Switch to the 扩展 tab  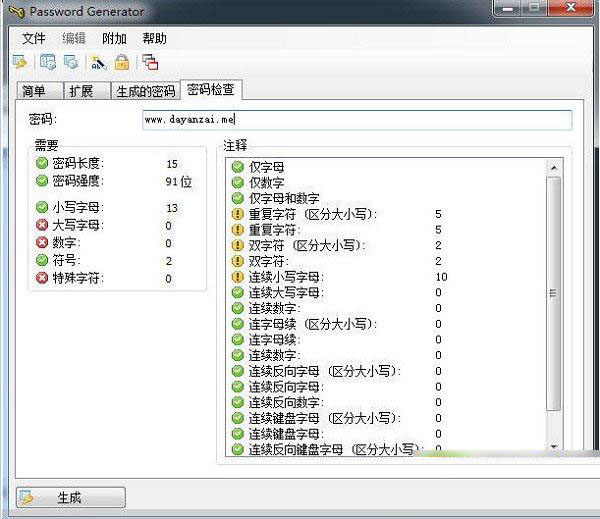87,91
